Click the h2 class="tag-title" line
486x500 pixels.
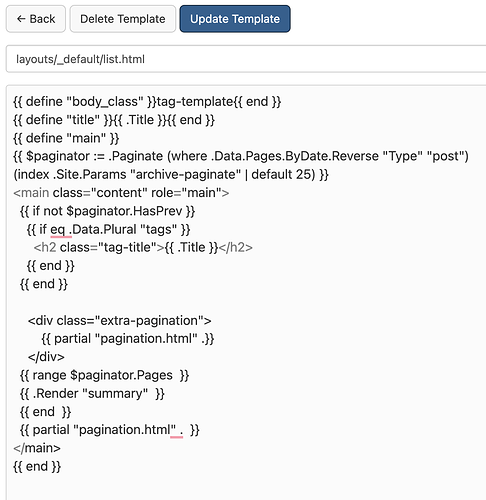click(143, 247)
